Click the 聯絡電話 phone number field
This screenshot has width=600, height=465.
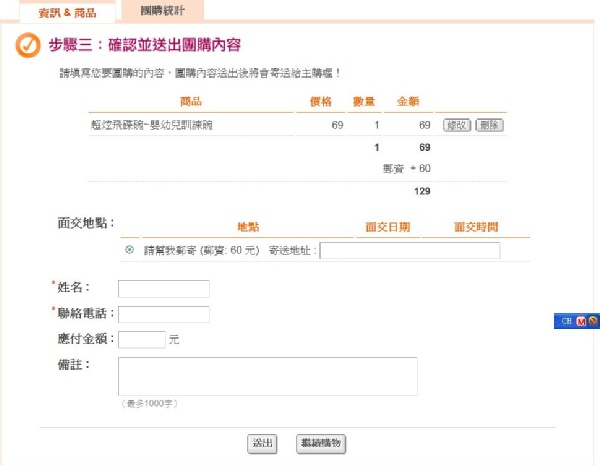[163, 314]
